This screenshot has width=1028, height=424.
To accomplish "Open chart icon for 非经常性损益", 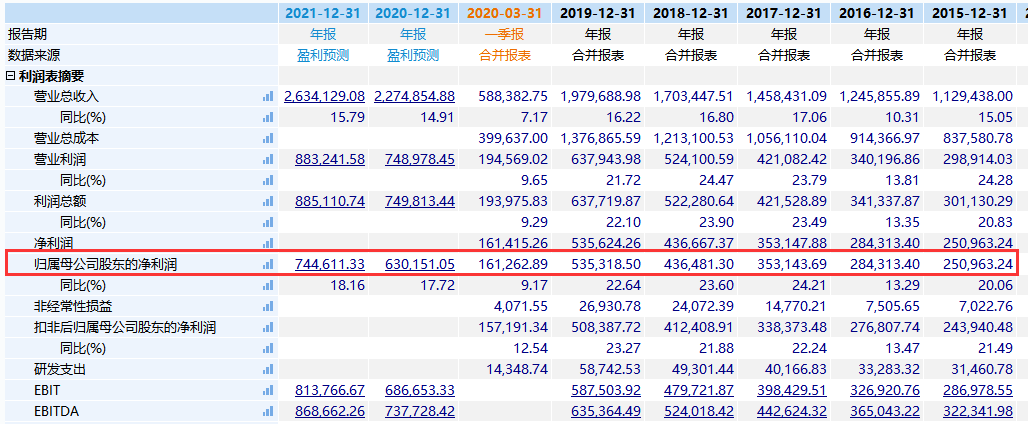I will coord(267,307).
